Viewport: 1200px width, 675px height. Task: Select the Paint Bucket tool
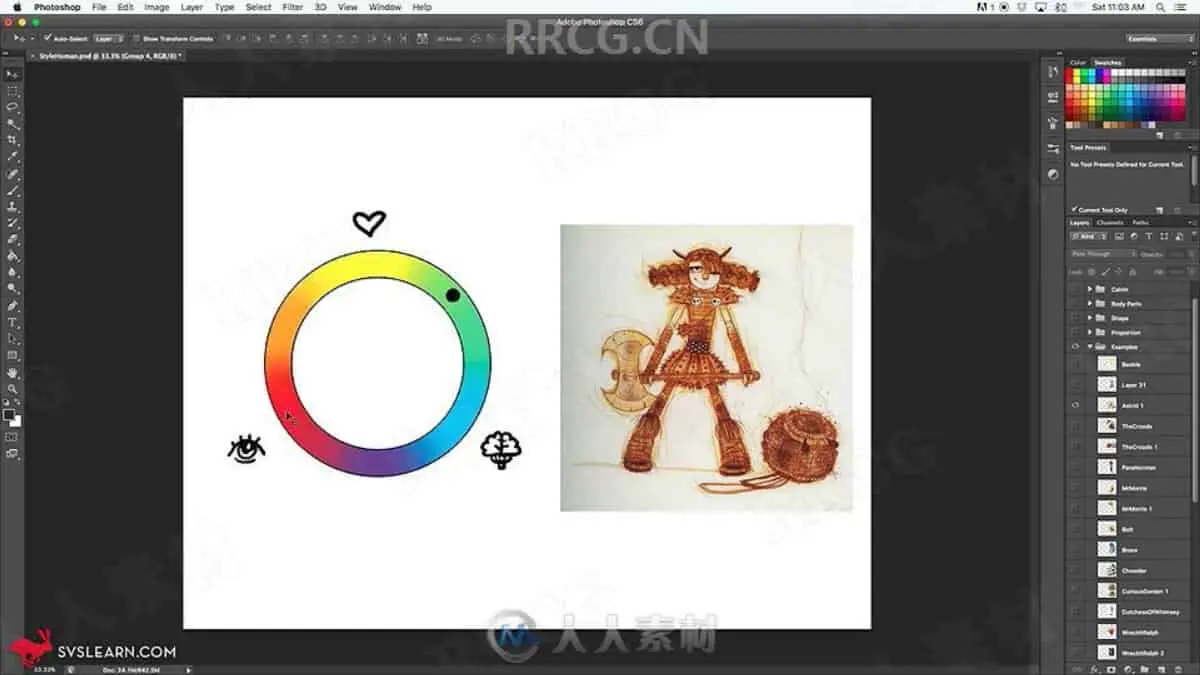coord(13,256)
